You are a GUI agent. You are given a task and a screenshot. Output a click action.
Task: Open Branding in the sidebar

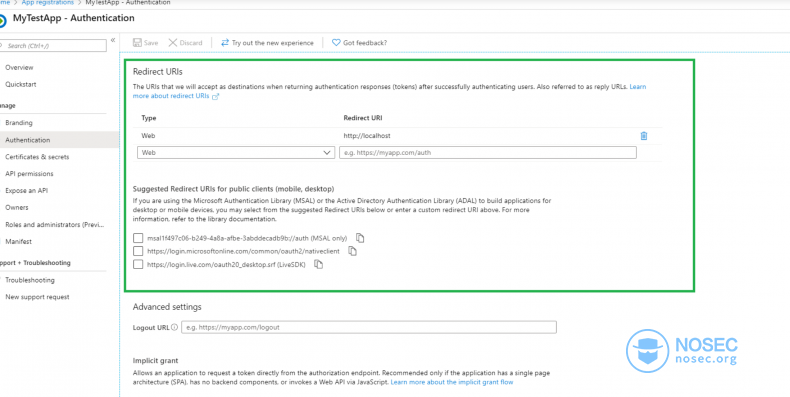tap(19, 122)
